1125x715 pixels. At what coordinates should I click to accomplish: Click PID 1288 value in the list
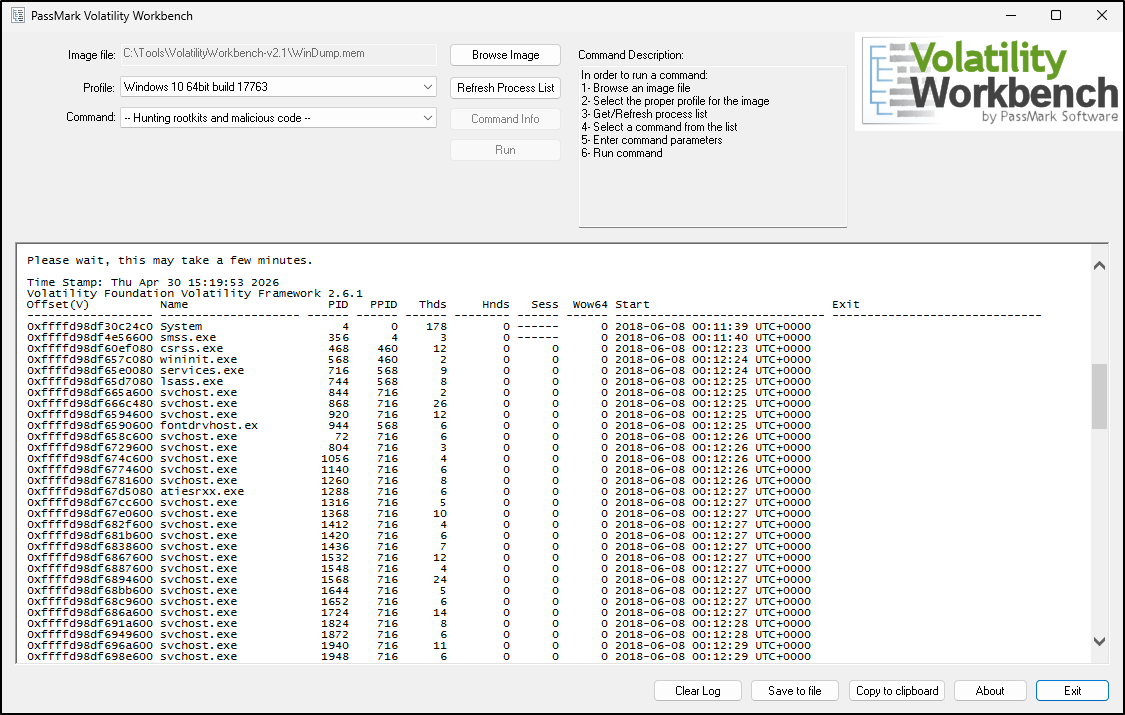[x=335, y=491]
